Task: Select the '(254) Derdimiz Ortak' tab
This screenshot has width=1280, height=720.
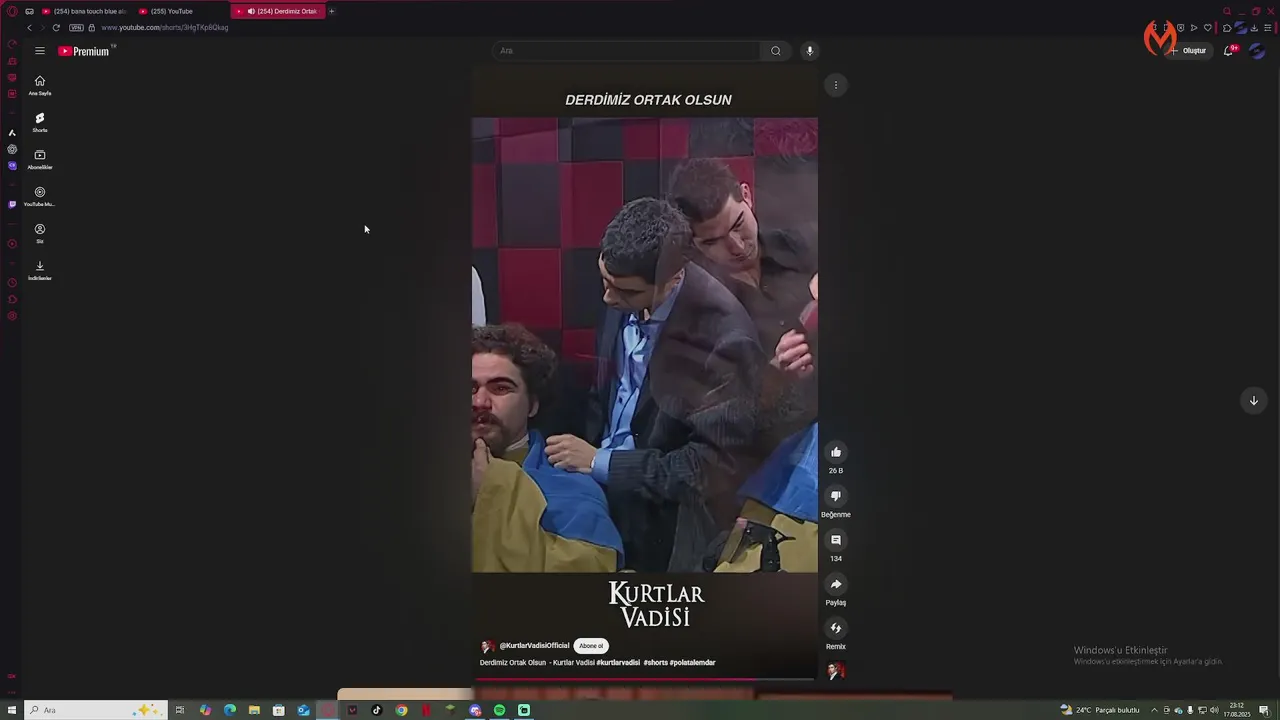Action: [x=278, y=11]
